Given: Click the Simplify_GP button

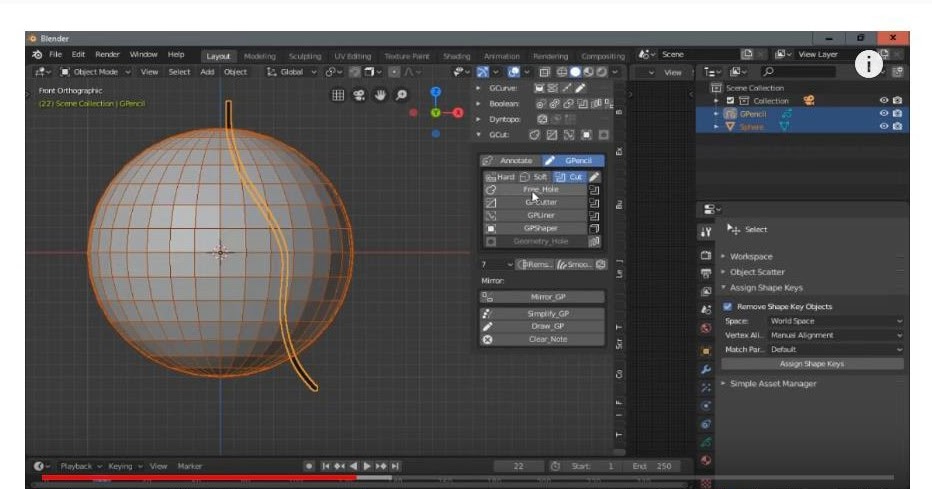Looking at the screenshot, I should (x=543, y=314).
